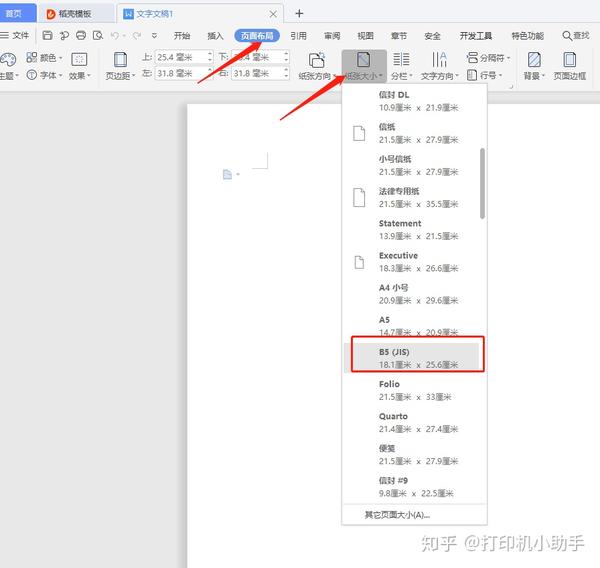Open 其它页面大小(A)... option

(x=414, y=515)
